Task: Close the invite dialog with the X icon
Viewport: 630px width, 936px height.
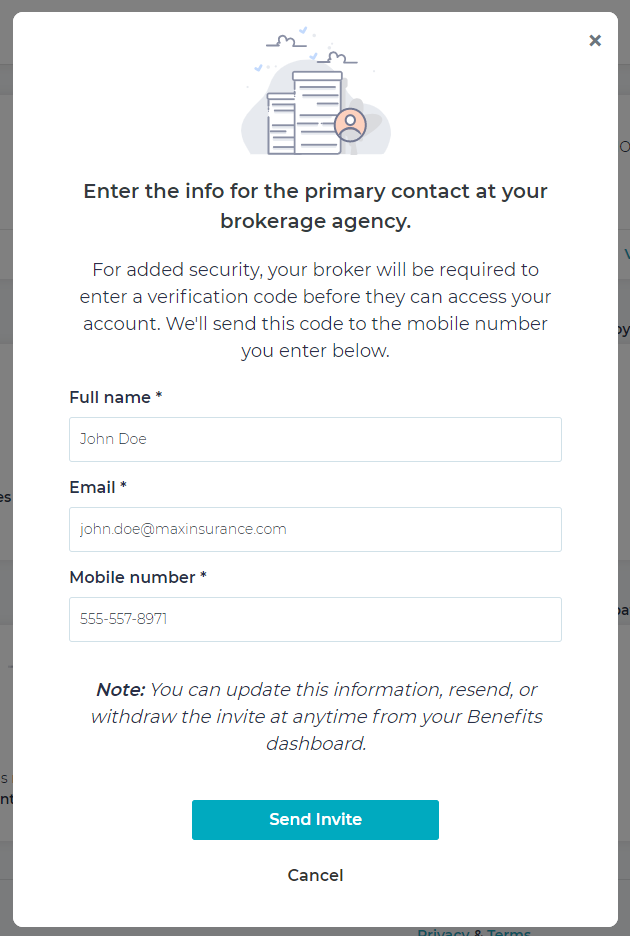Action: coord(595,40)
